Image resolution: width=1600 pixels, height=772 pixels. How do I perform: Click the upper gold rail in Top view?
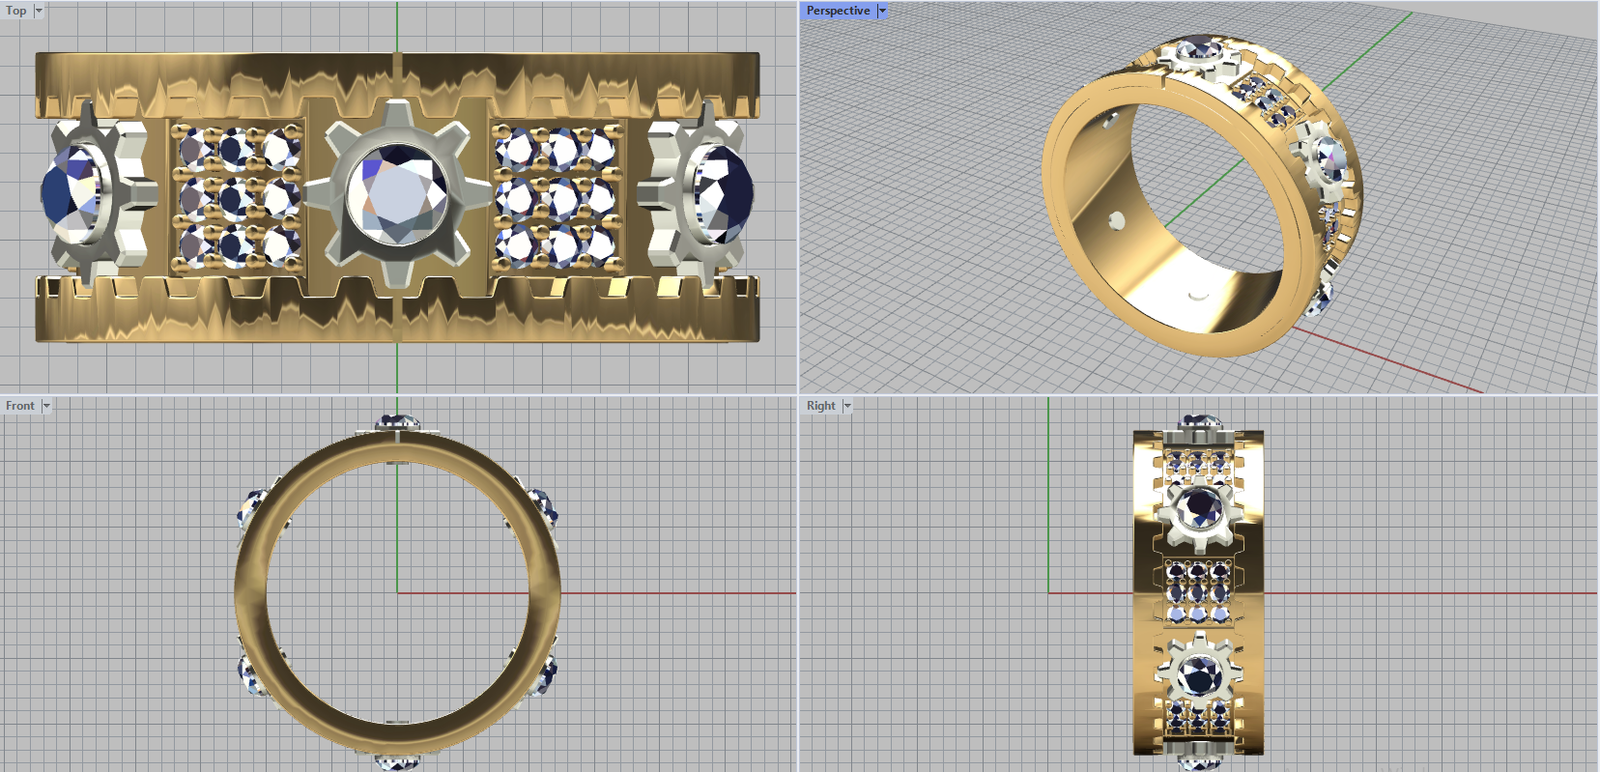point(398,75)
